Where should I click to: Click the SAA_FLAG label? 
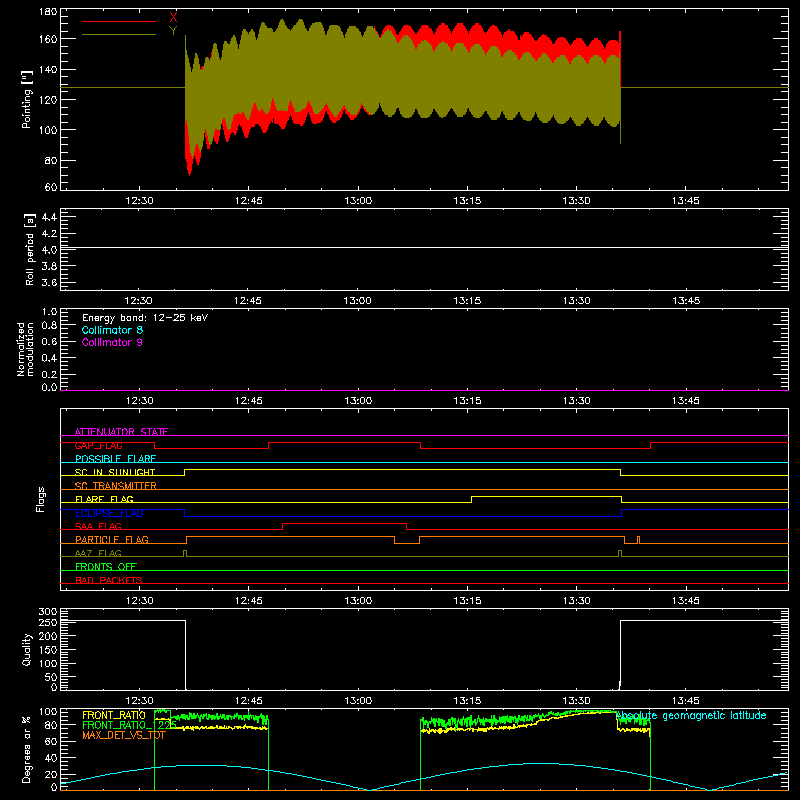[x=98, y=526]
